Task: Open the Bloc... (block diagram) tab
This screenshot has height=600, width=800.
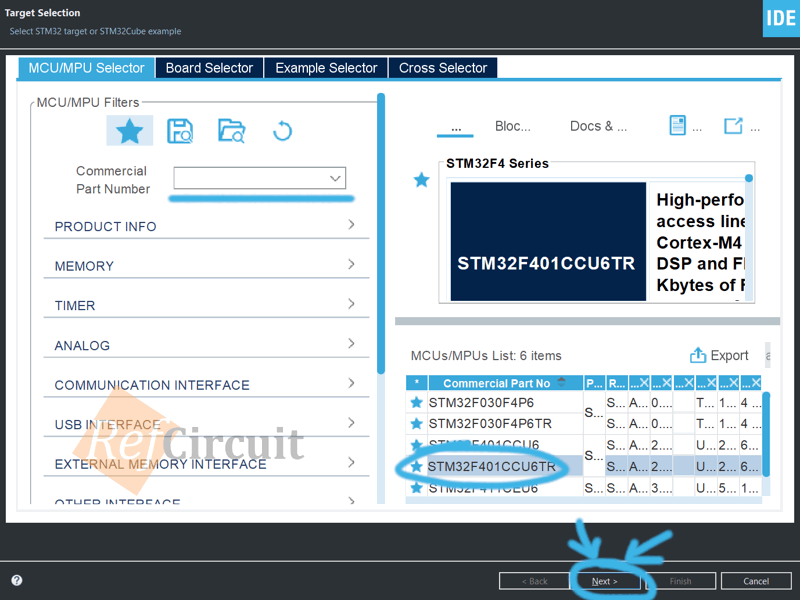Action: 513,126
